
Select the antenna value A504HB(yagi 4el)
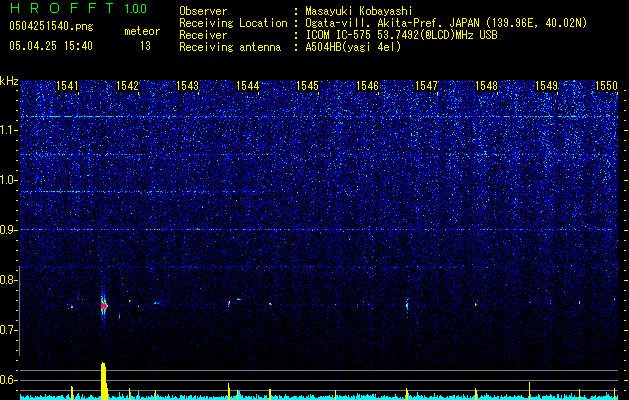353,47
